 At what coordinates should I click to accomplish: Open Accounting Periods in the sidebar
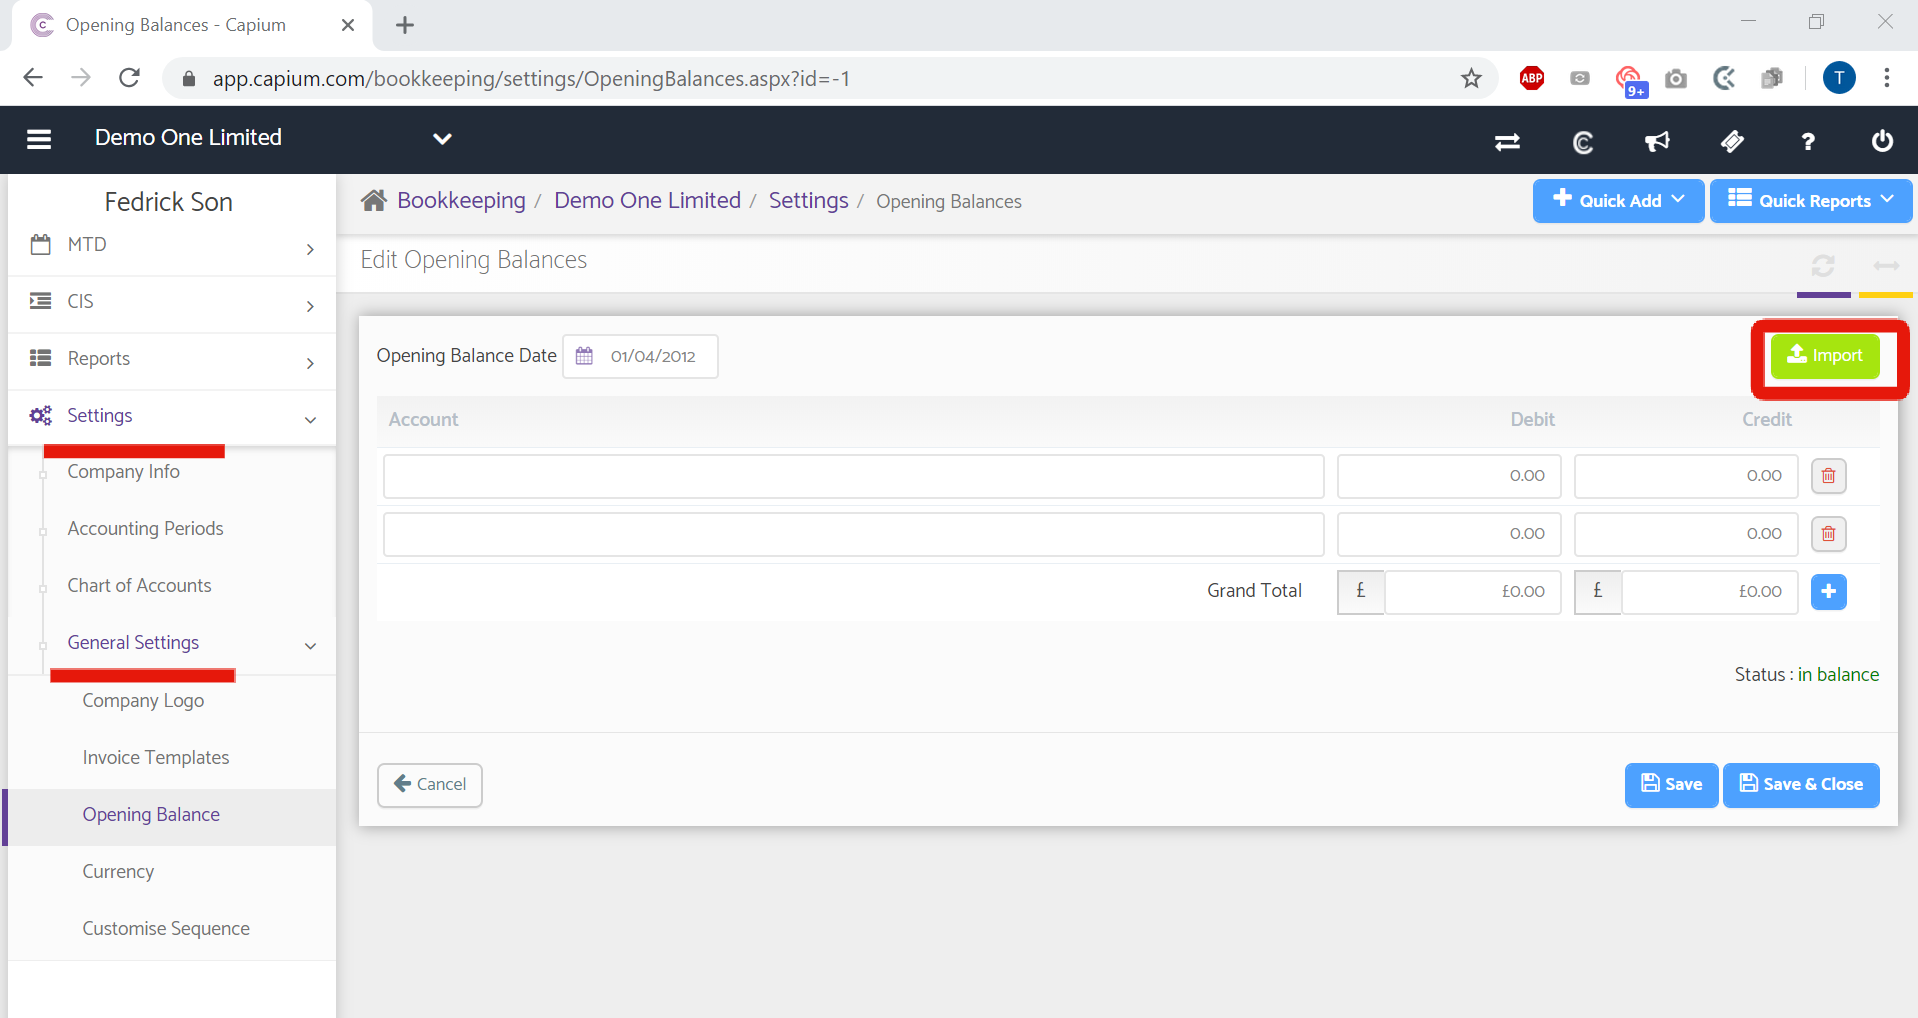(145, 529)
